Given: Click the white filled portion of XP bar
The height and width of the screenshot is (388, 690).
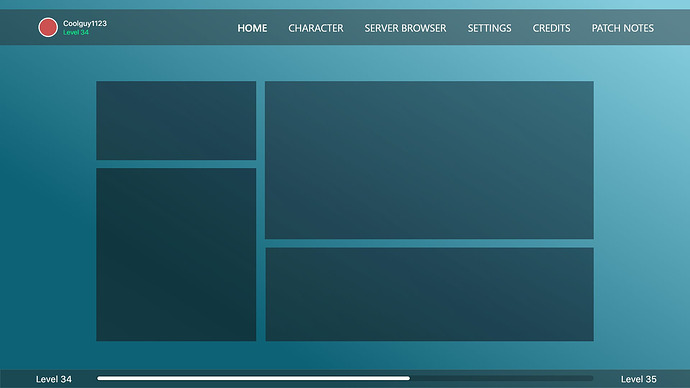Looking at the screenshot, I should pyautogui.click(x=253, y=378).
